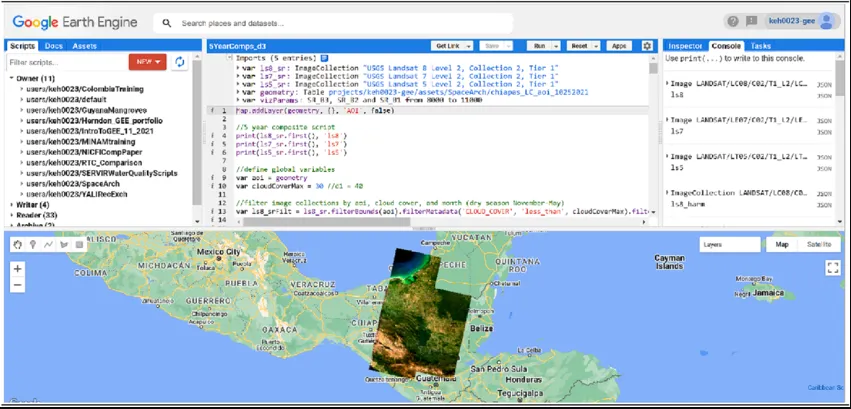Viewport: 851px width, 409px height.
Task: Toggle fullscreen map view
Action: point(832,267)
